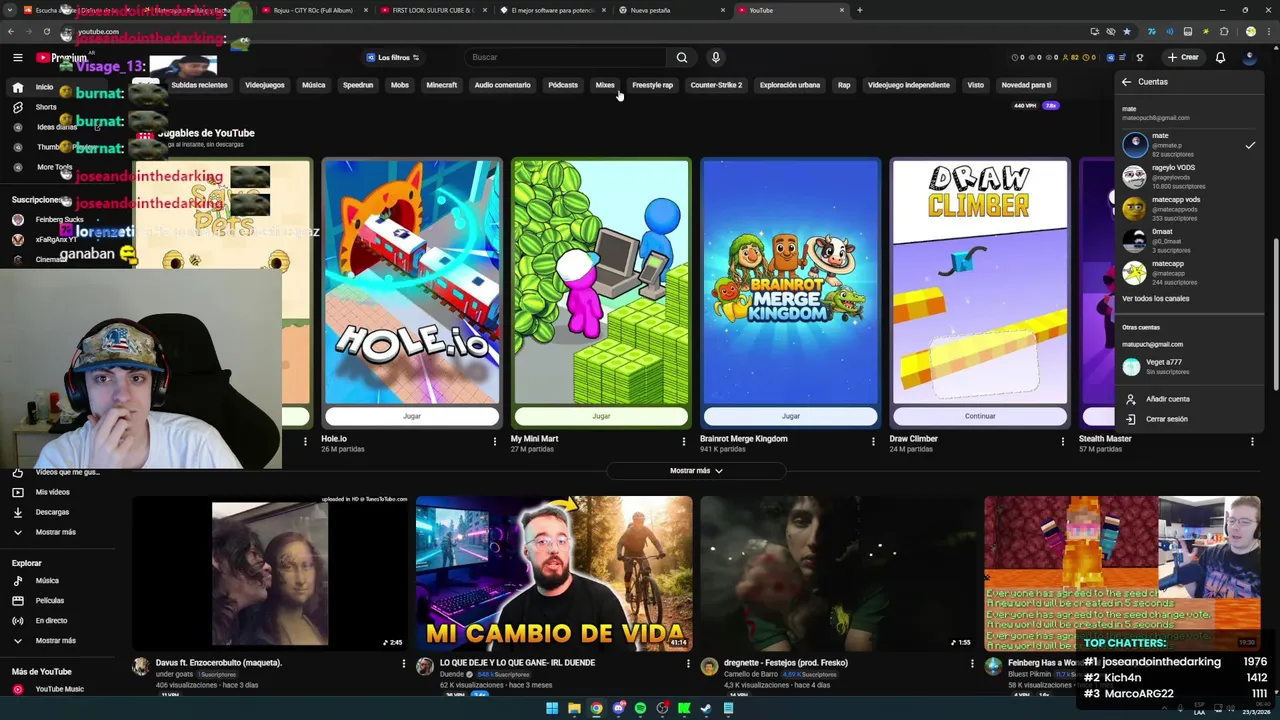
Task: Select the Mixes chip
Action: point(605,85)
